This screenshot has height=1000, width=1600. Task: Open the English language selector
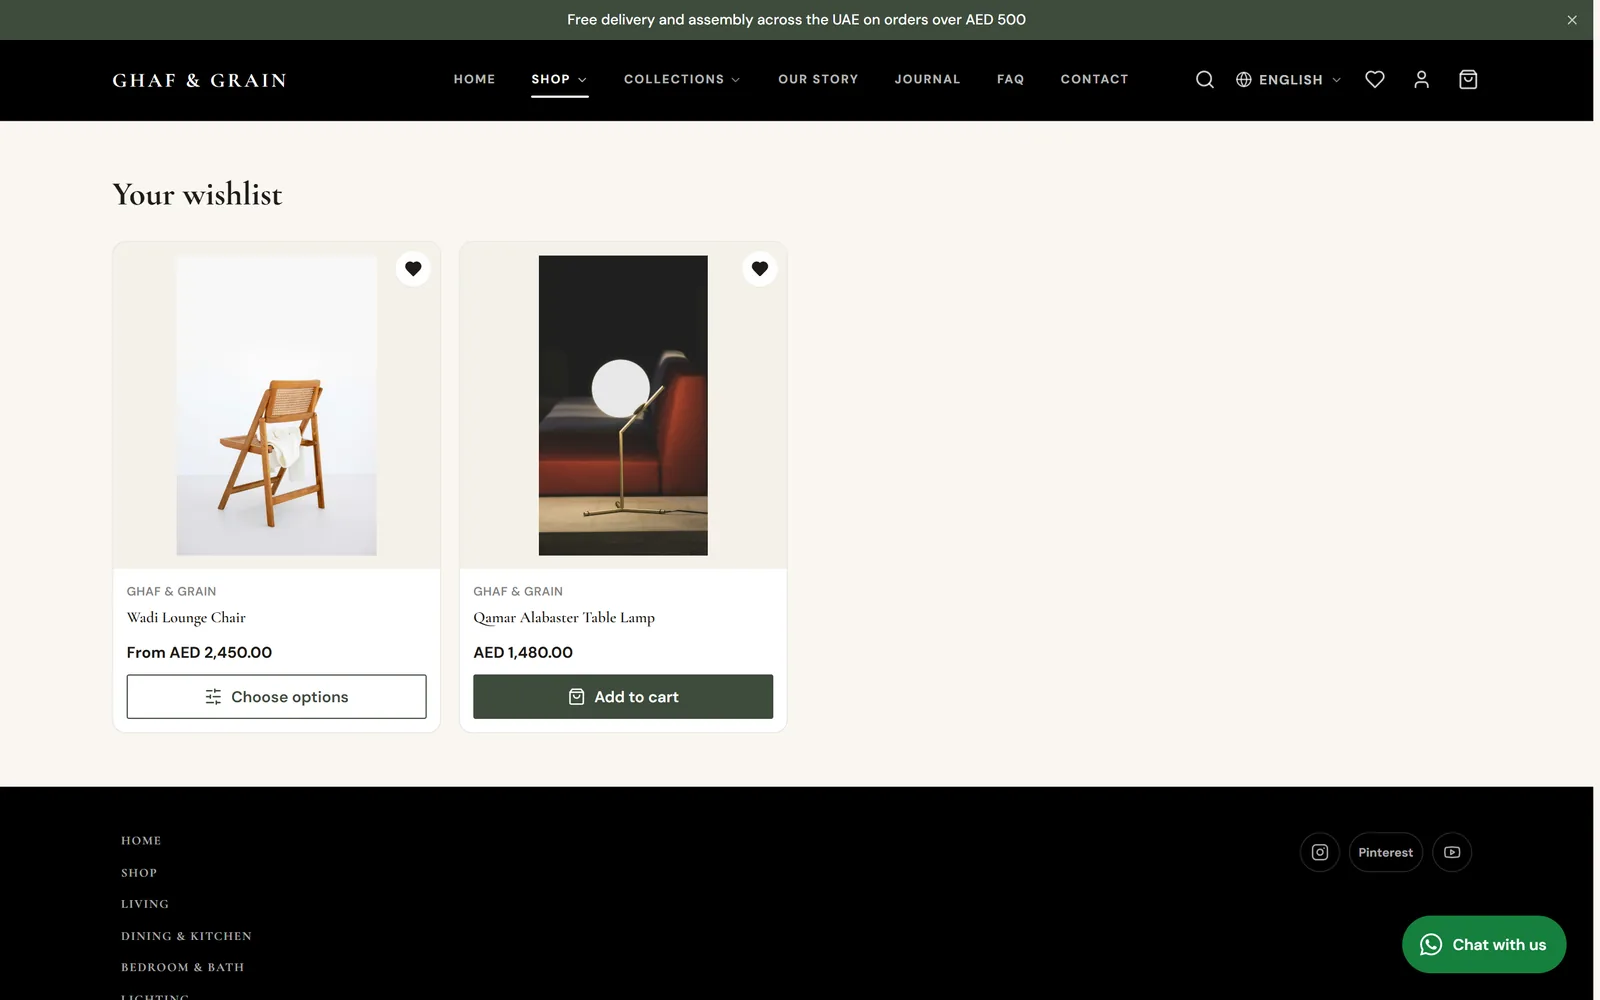[1288, 80]
